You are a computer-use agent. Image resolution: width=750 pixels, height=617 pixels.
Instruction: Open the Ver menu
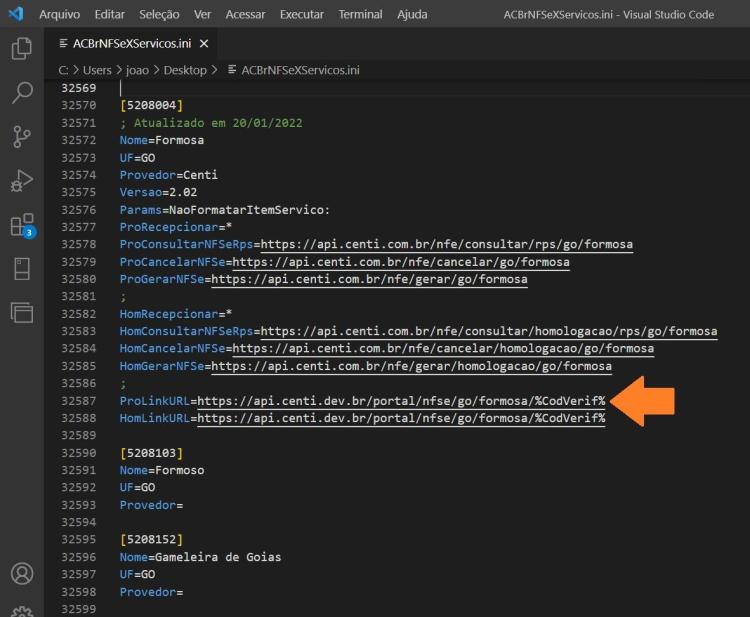(x=202, y=15)
